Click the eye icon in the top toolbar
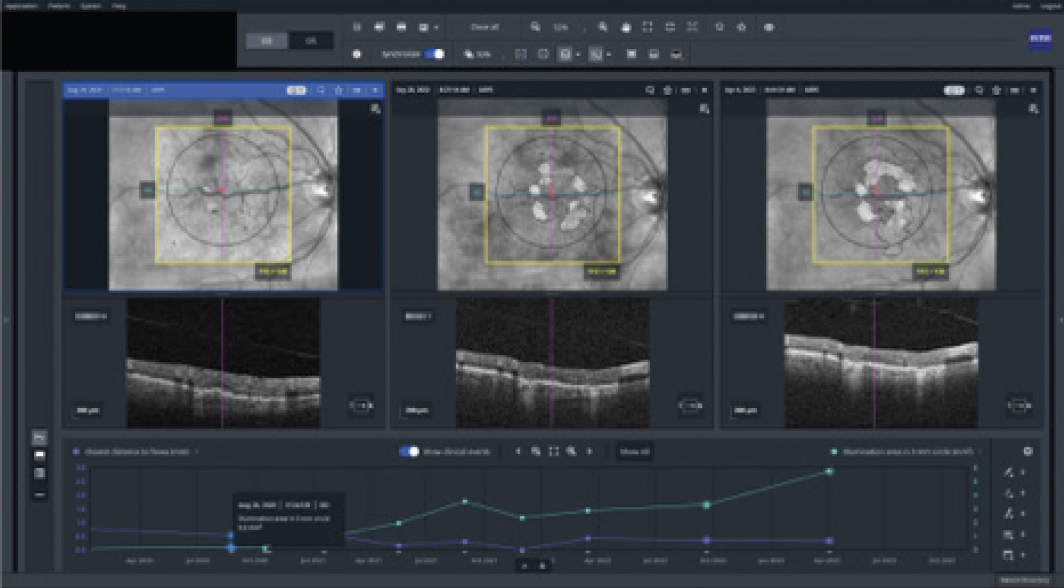 [x=767, y=27]
